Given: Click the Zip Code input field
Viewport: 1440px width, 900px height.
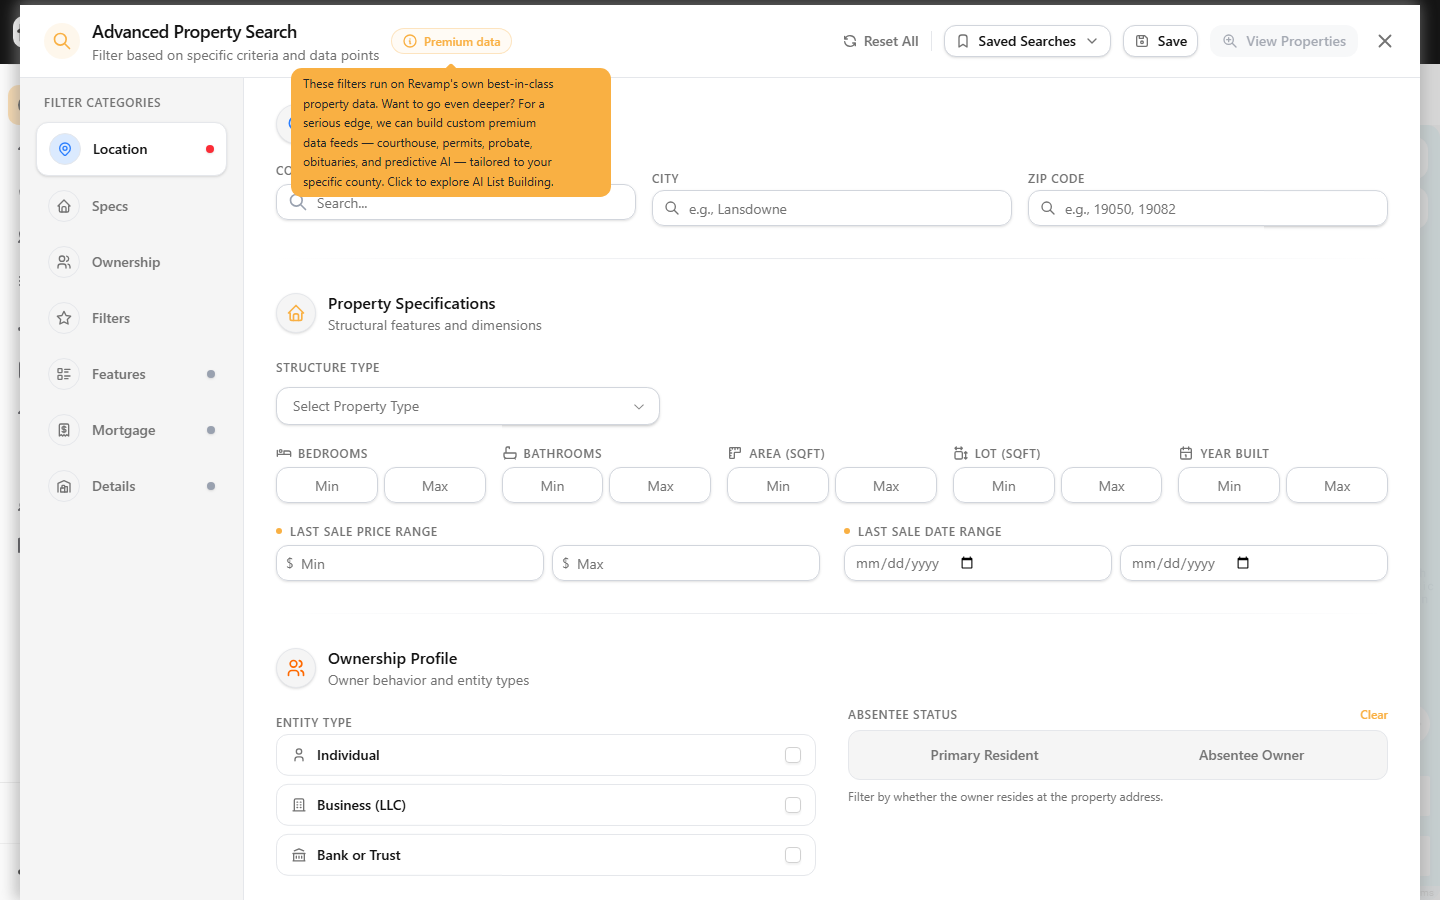Looking at the screenshot, I should click(1208, 208).
